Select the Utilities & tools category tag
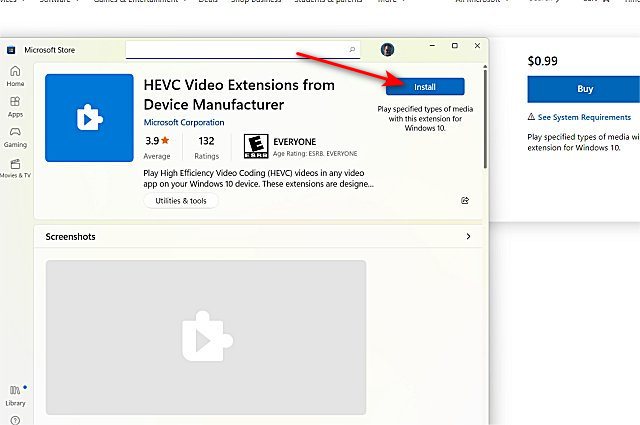 click(181, 201)
